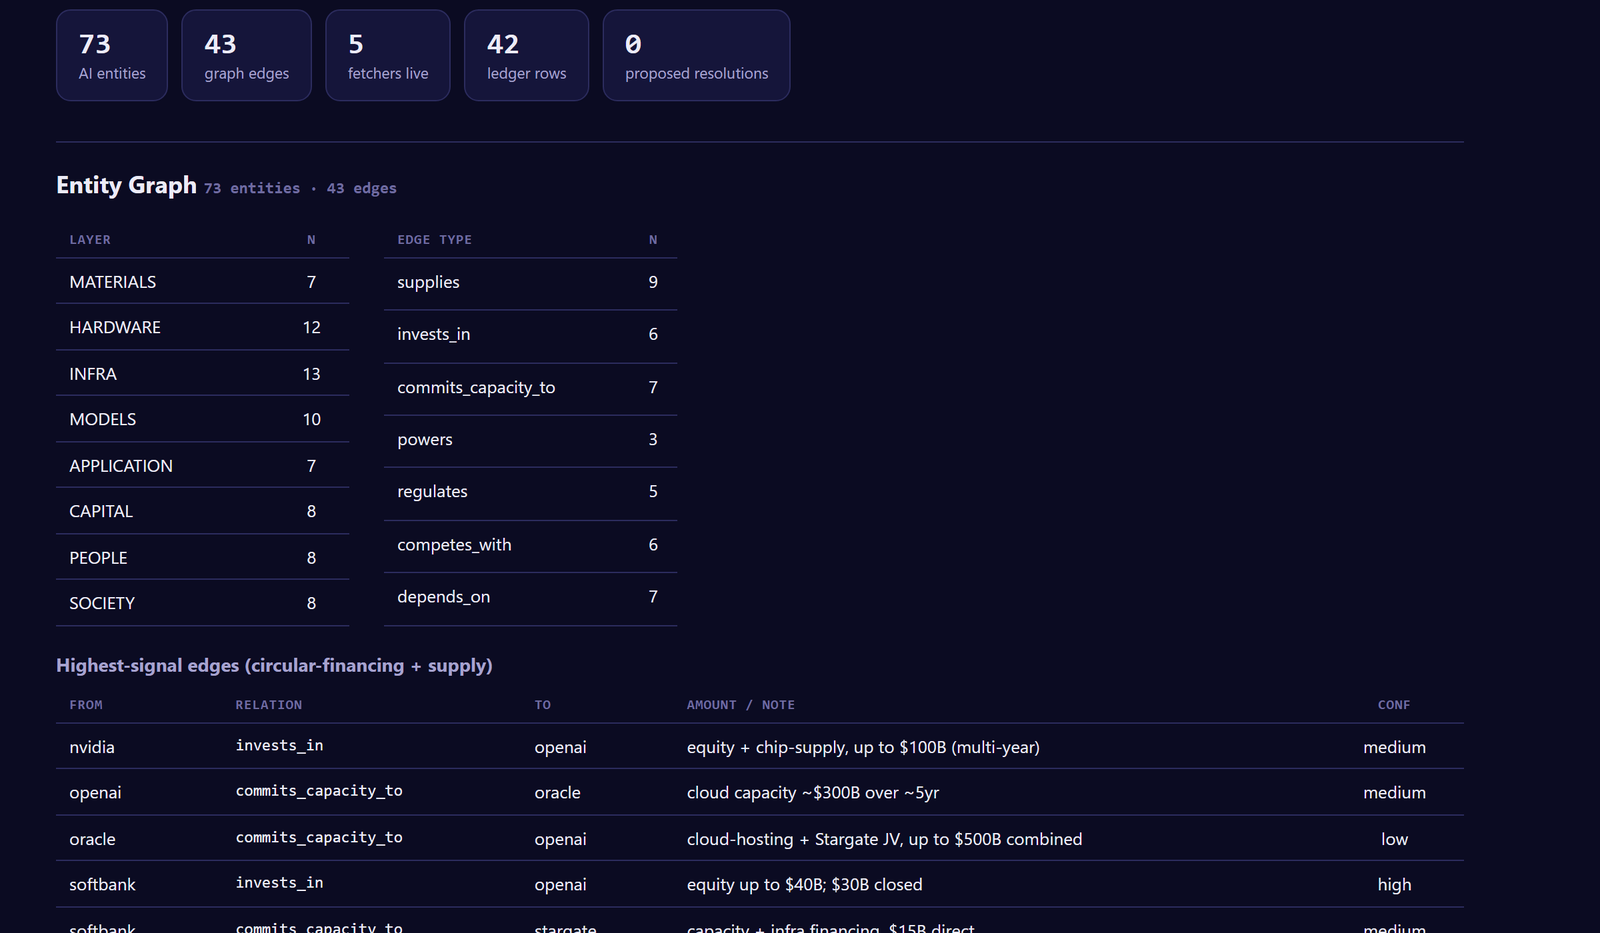The height and width of the screenshot is (933, 1600).
Task: Click the invests_in edge type row
Action: (530, 335)
